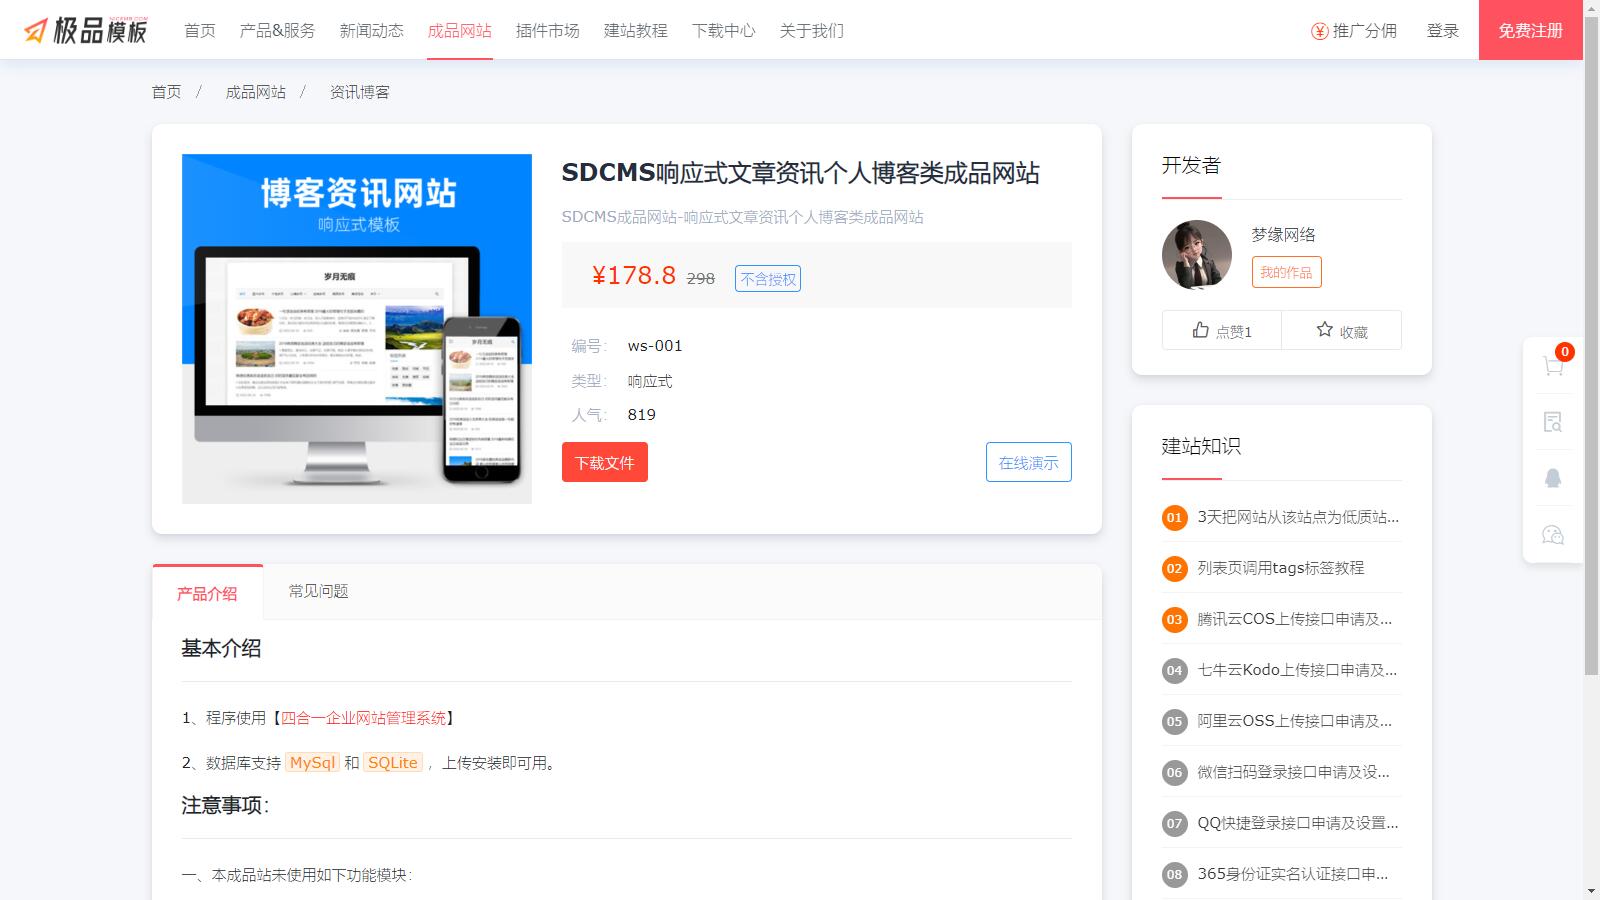1600x900 pixels.
Task: Switch to the 常见问题 tab
Action: coord(319,591)
